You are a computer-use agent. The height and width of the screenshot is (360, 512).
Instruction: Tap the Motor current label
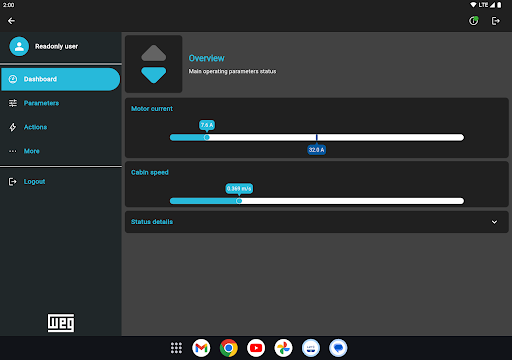(152, 109)
